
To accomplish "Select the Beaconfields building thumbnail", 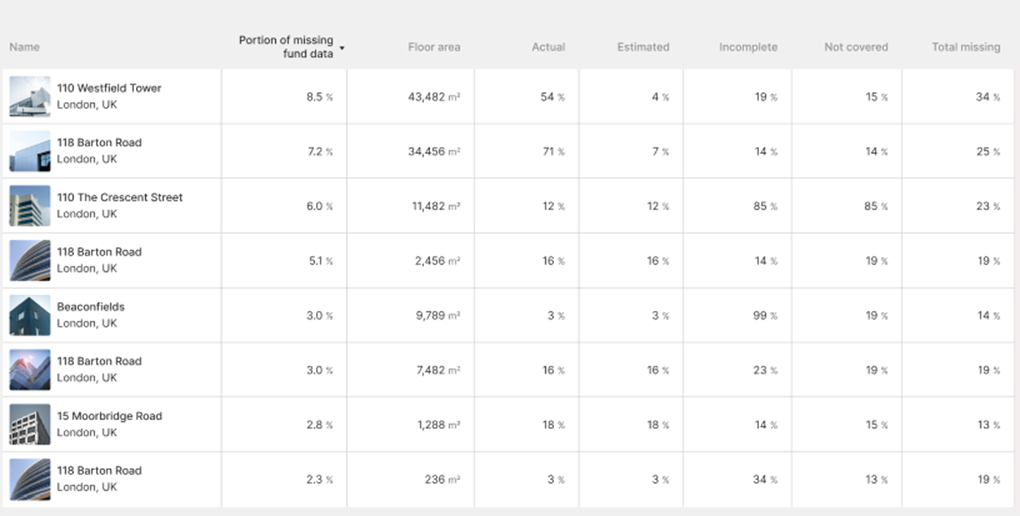I will [x=30, y=315].
